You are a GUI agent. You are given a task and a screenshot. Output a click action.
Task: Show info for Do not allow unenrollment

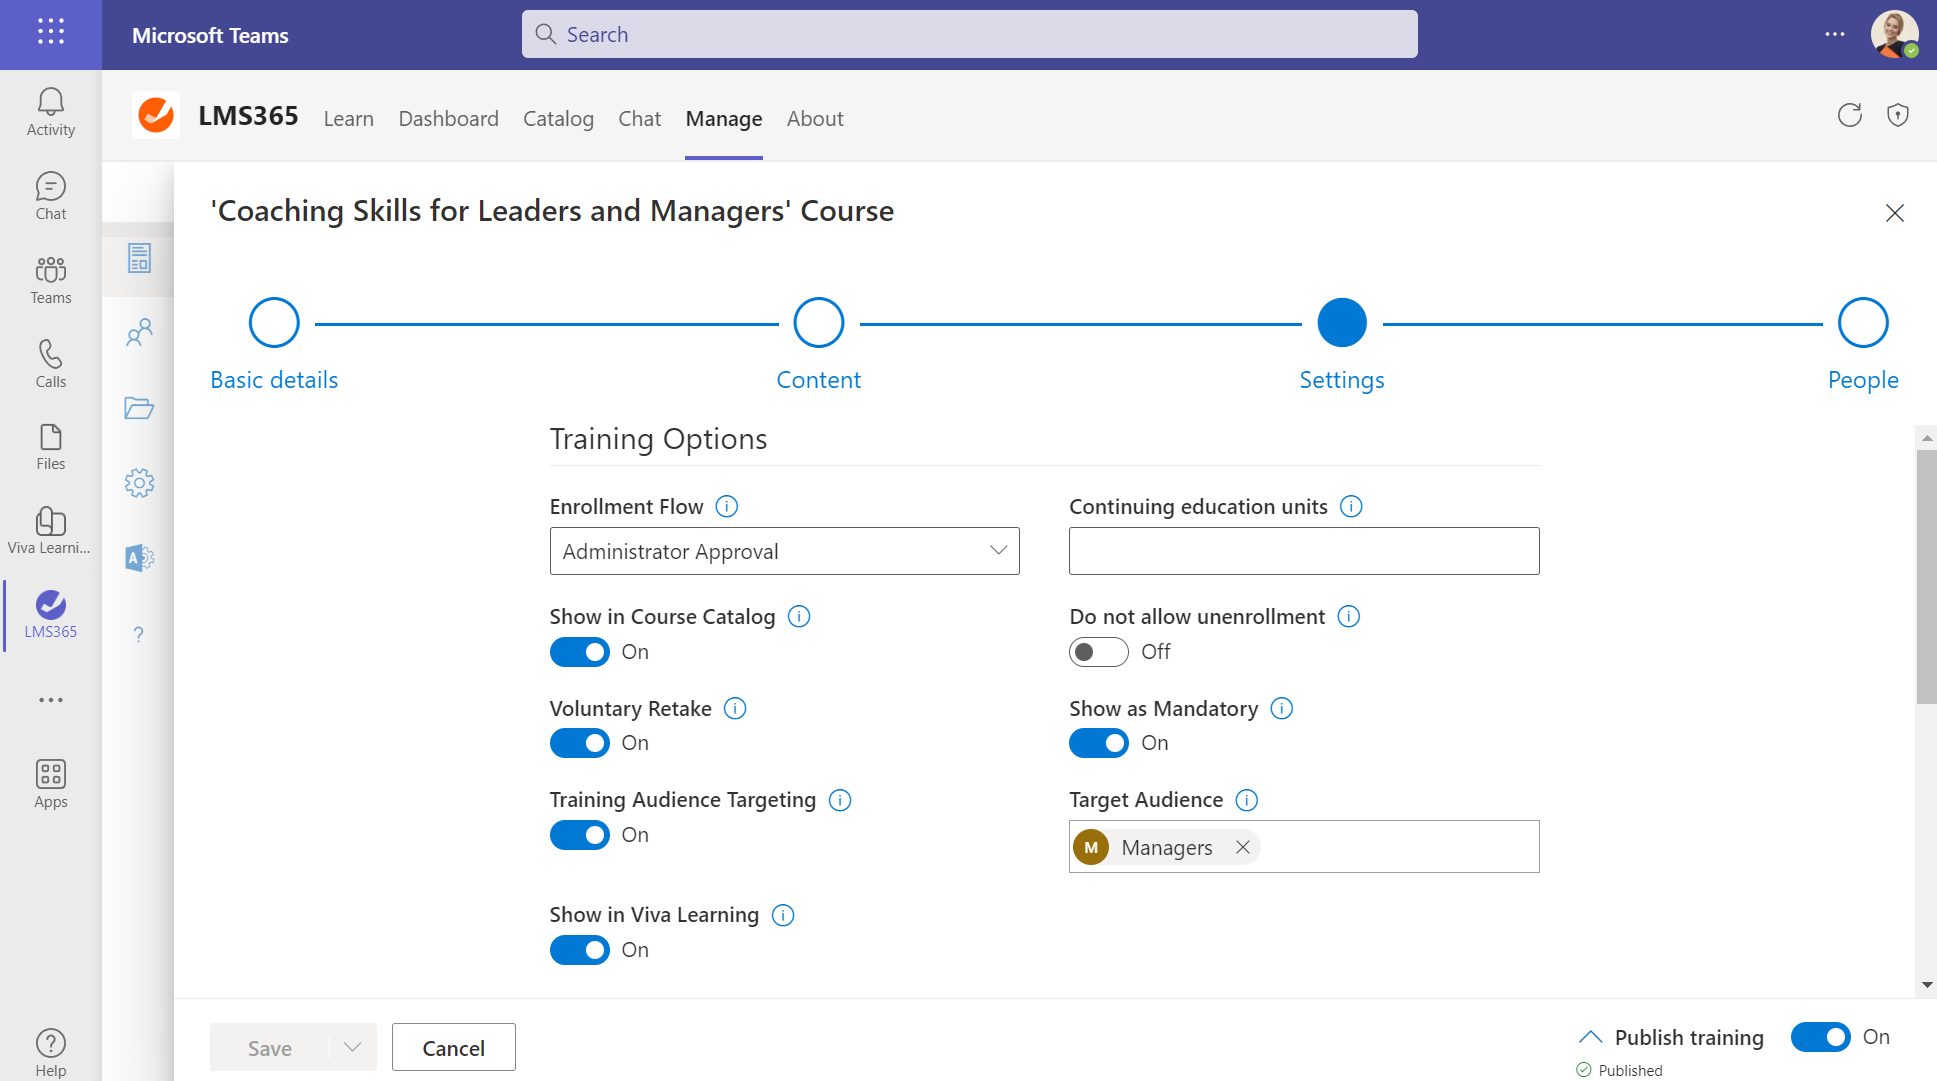(x=1349, y=617)
